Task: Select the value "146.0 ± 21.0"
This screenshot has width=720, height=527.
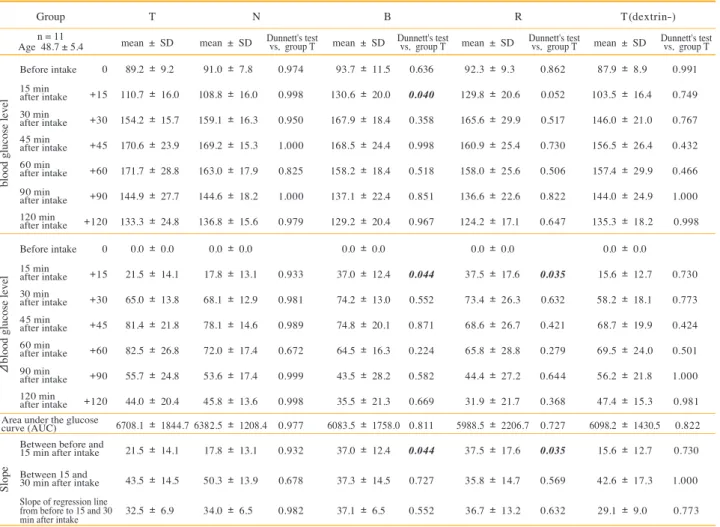Action: [622, 120]
